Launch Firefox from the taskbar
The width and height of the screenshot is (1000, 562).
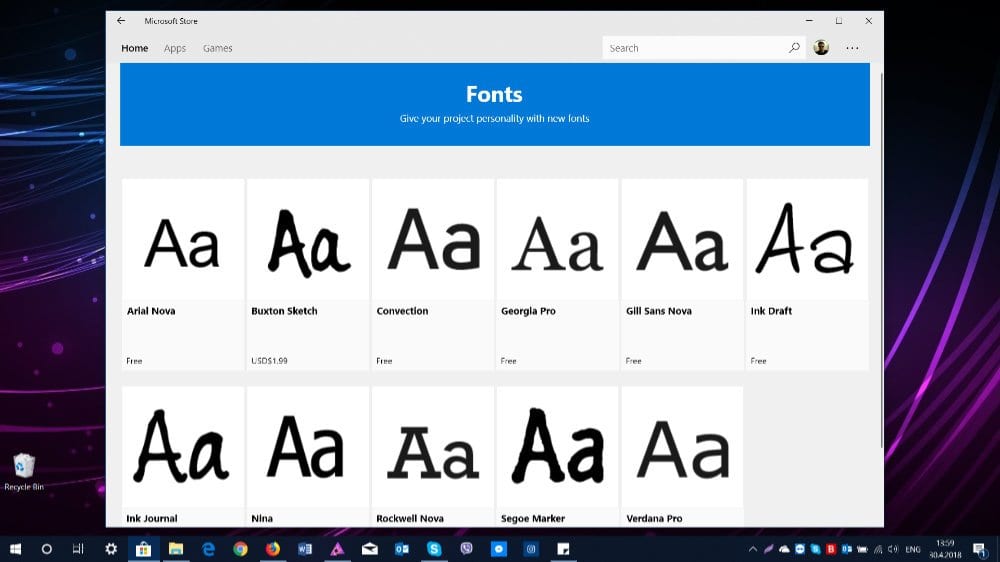point(273,549)
